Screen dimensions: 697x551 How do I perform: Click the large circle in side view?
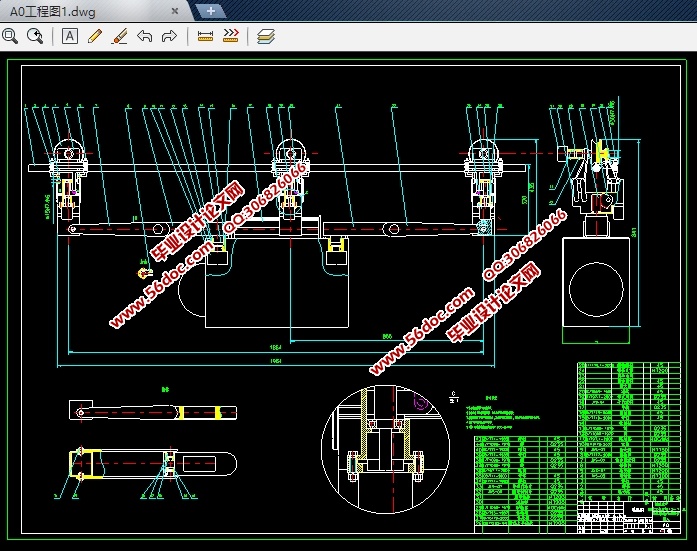596,289
